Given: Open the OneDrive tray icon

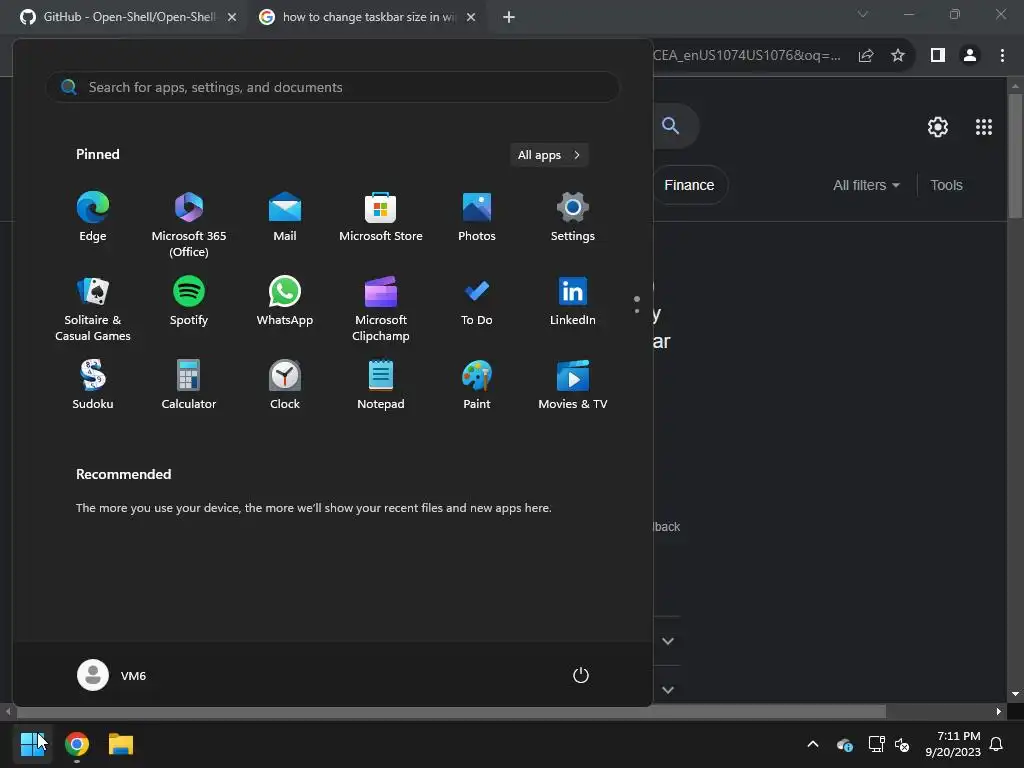Looking at the screenshot, I should click(x=844, y=744).
